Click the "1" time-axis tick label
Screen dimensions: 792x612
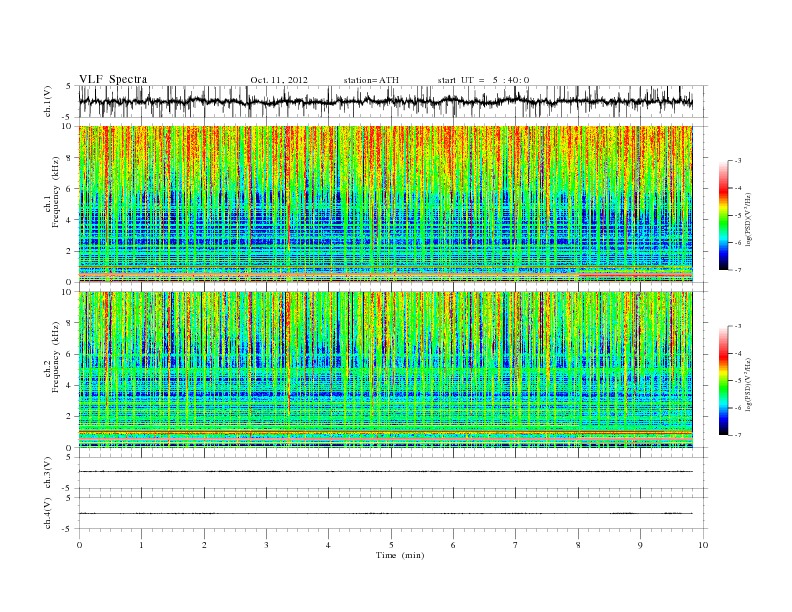141,545
